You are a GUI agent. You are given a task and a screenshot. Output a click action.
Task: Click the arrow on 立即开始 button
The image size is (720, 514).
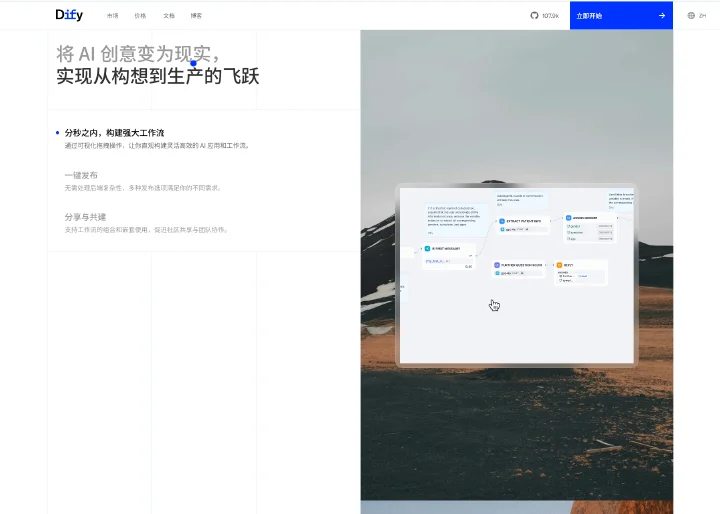tap(662, 16)
